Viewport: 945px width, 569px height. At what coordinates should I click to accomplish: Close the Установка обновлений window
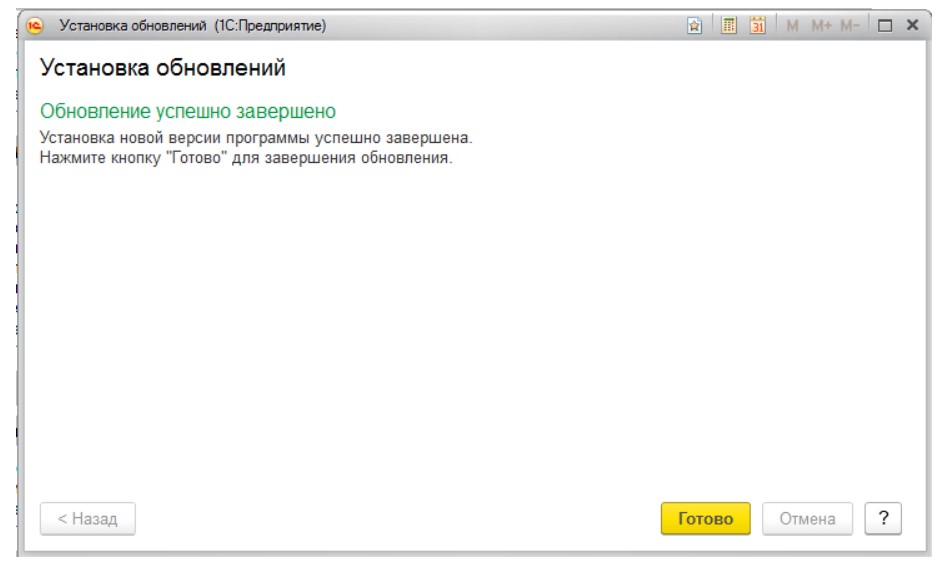coord(912,25)
